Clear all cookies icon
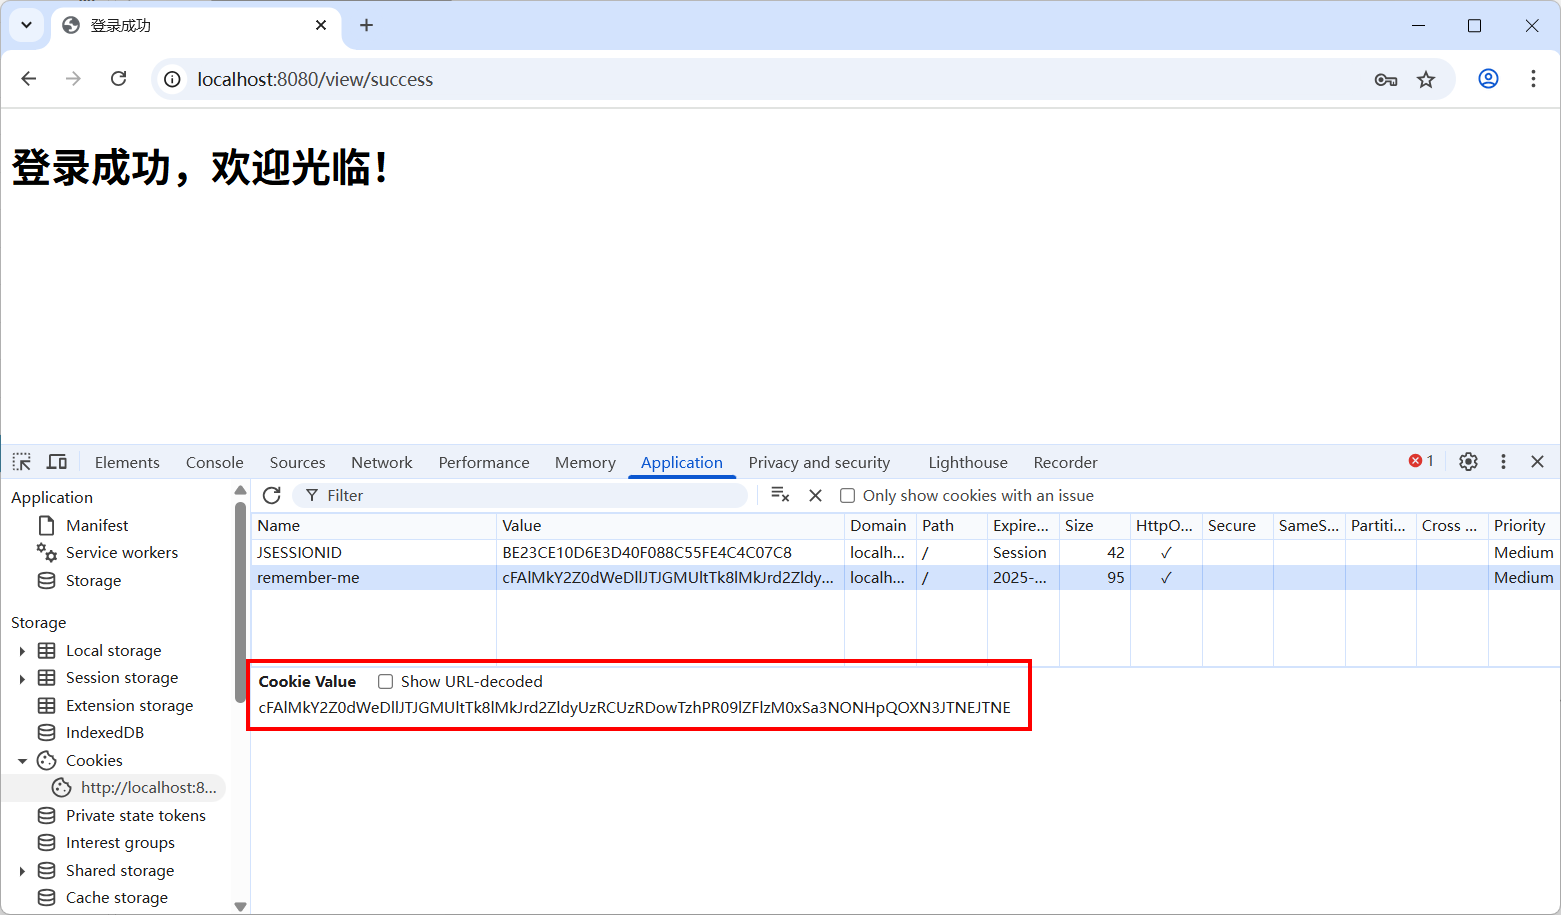1561x915 pixels. coord(780,496)
